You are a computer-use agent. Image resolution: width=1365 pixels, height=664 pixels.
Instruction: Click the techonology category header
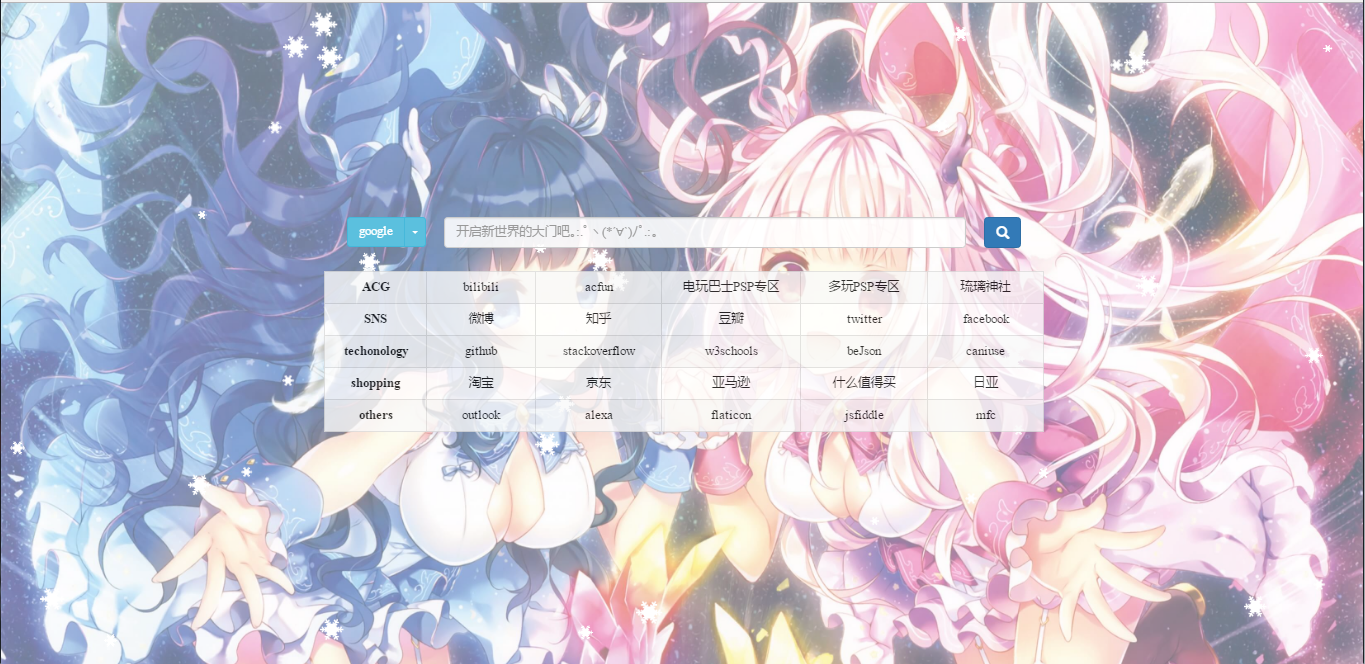376,351
